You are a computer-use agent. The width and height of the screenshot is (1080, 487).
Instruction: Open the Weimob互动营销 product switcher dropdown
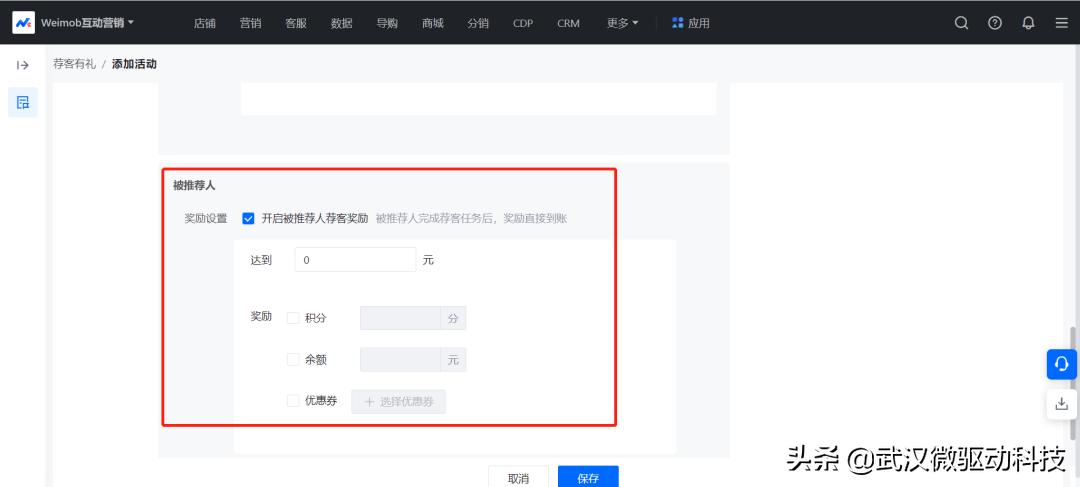[87, 23]
